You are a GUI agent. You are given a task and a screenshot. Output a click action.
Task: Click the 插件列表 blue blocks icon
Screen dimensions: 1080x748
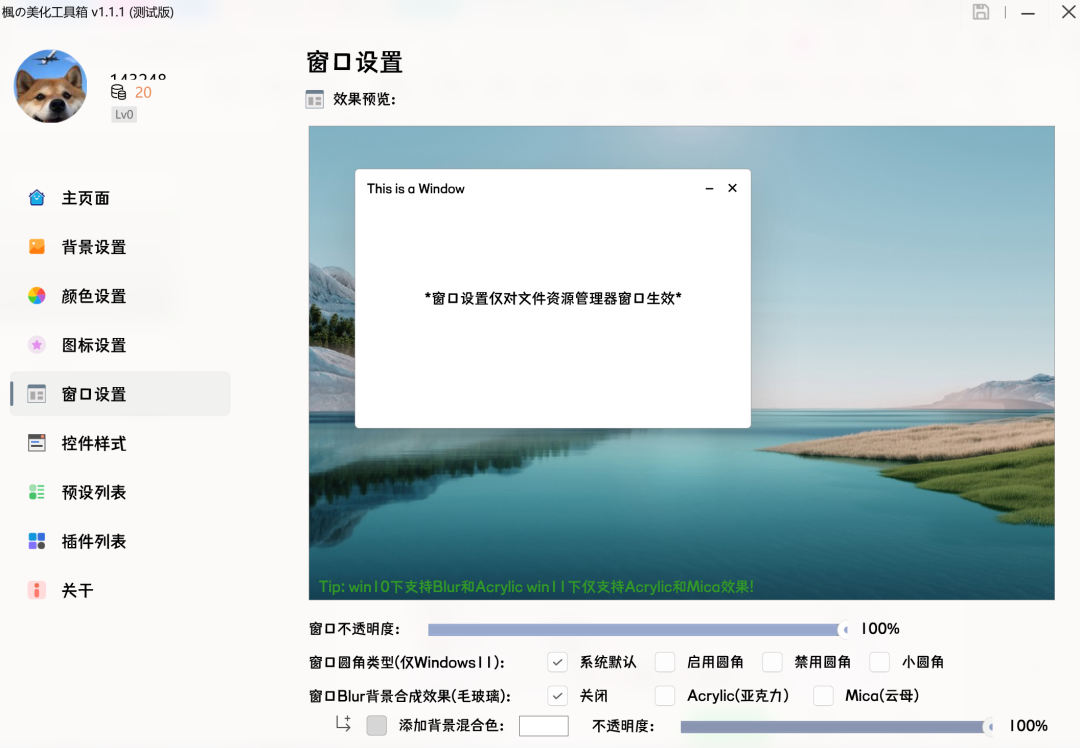click(37, 541)
